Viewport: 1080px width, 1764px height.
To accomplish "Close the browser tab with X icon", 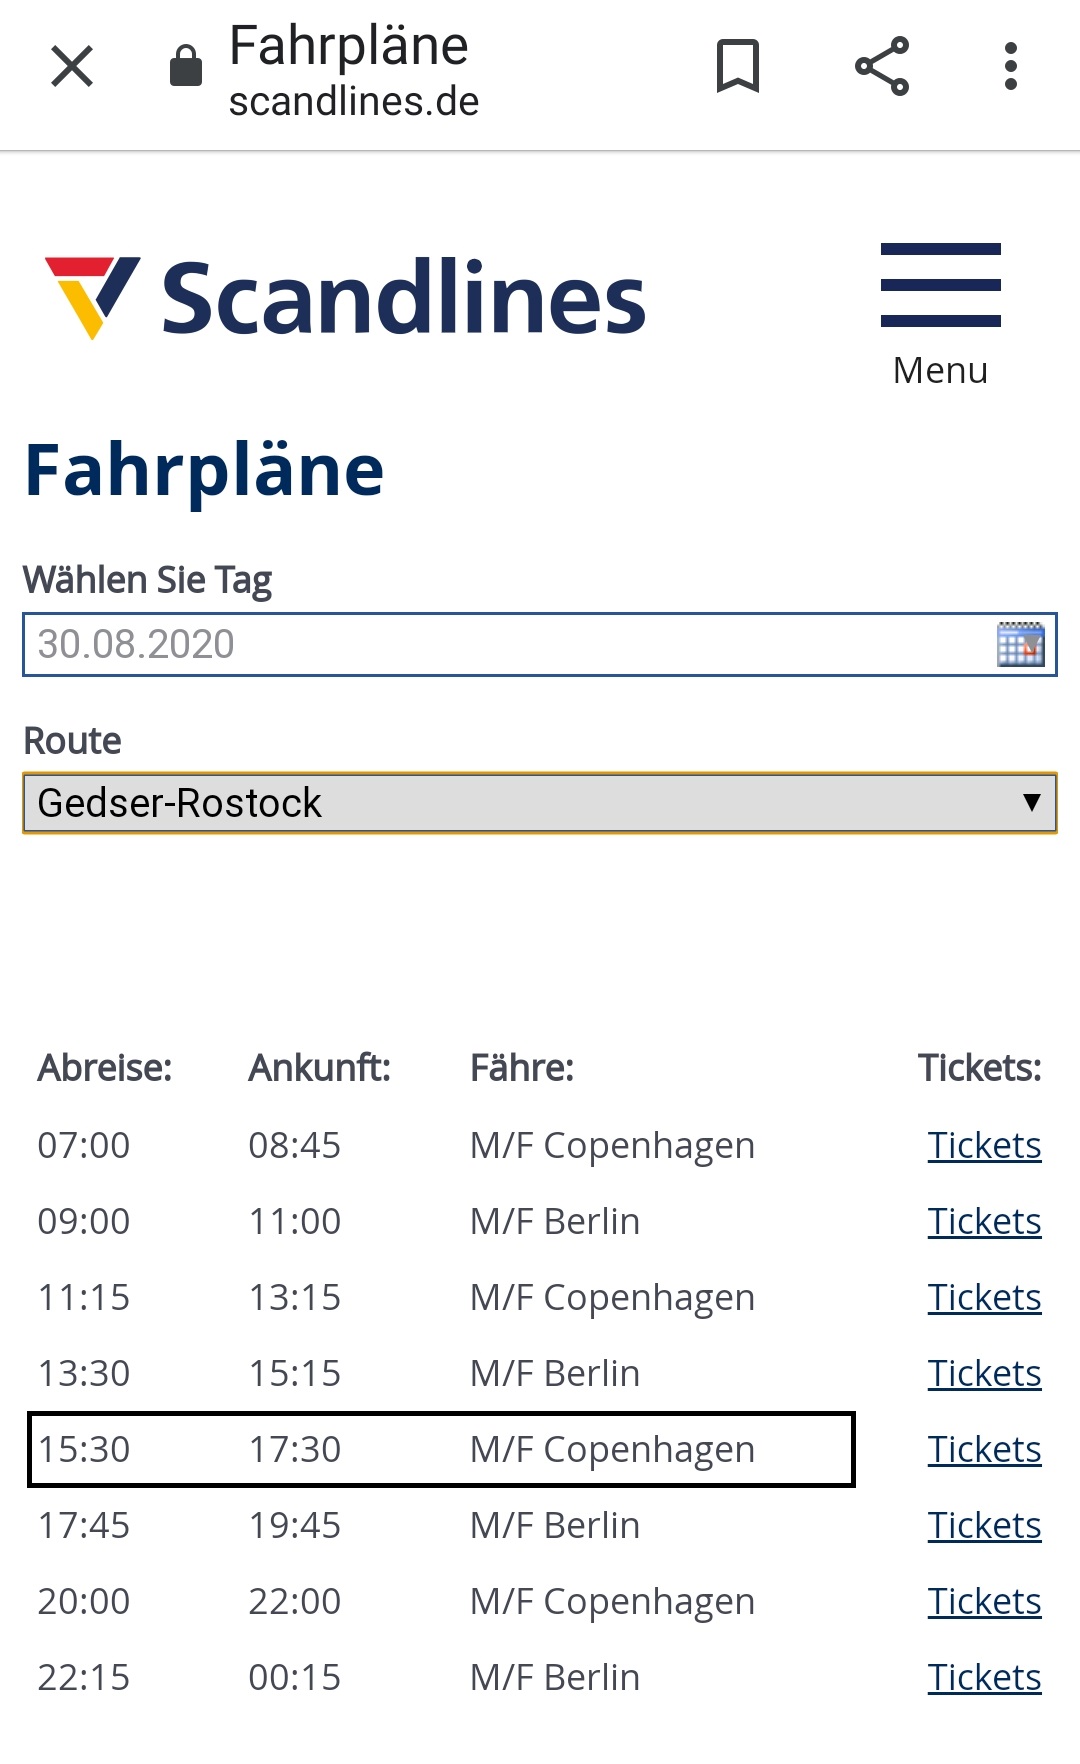I will tap(72, 67).
